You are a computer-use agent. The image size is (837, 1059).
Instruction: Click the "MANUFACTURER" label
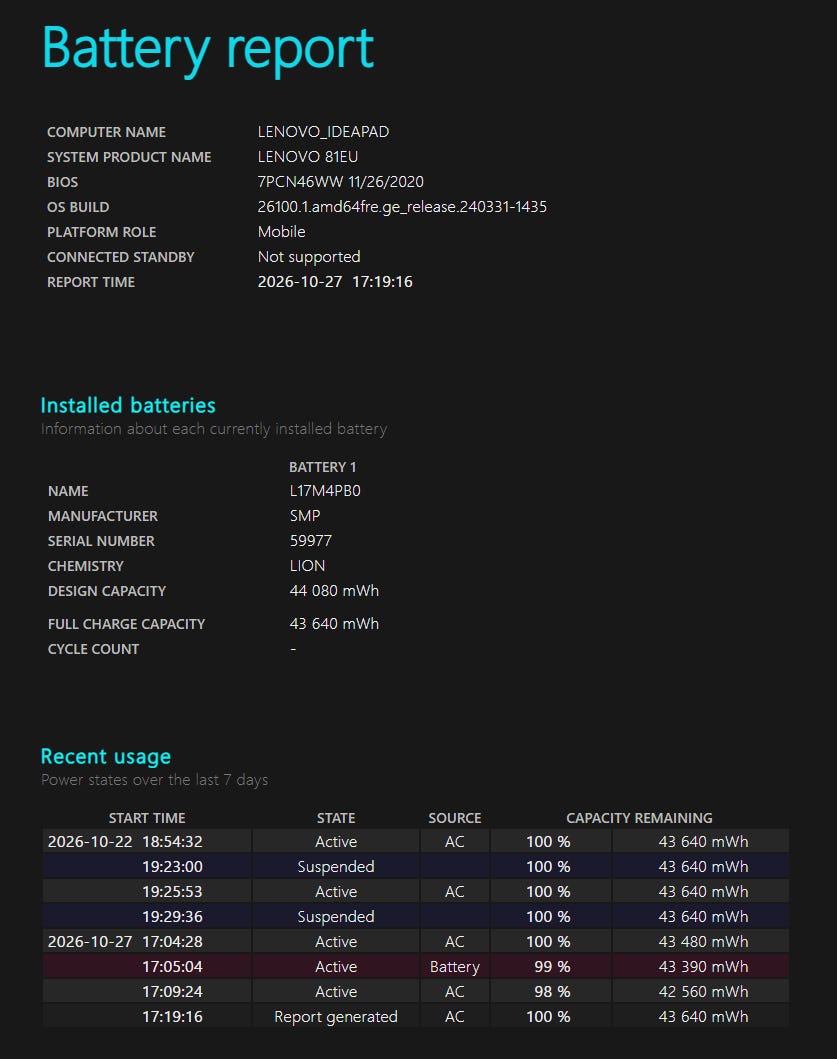103,516
